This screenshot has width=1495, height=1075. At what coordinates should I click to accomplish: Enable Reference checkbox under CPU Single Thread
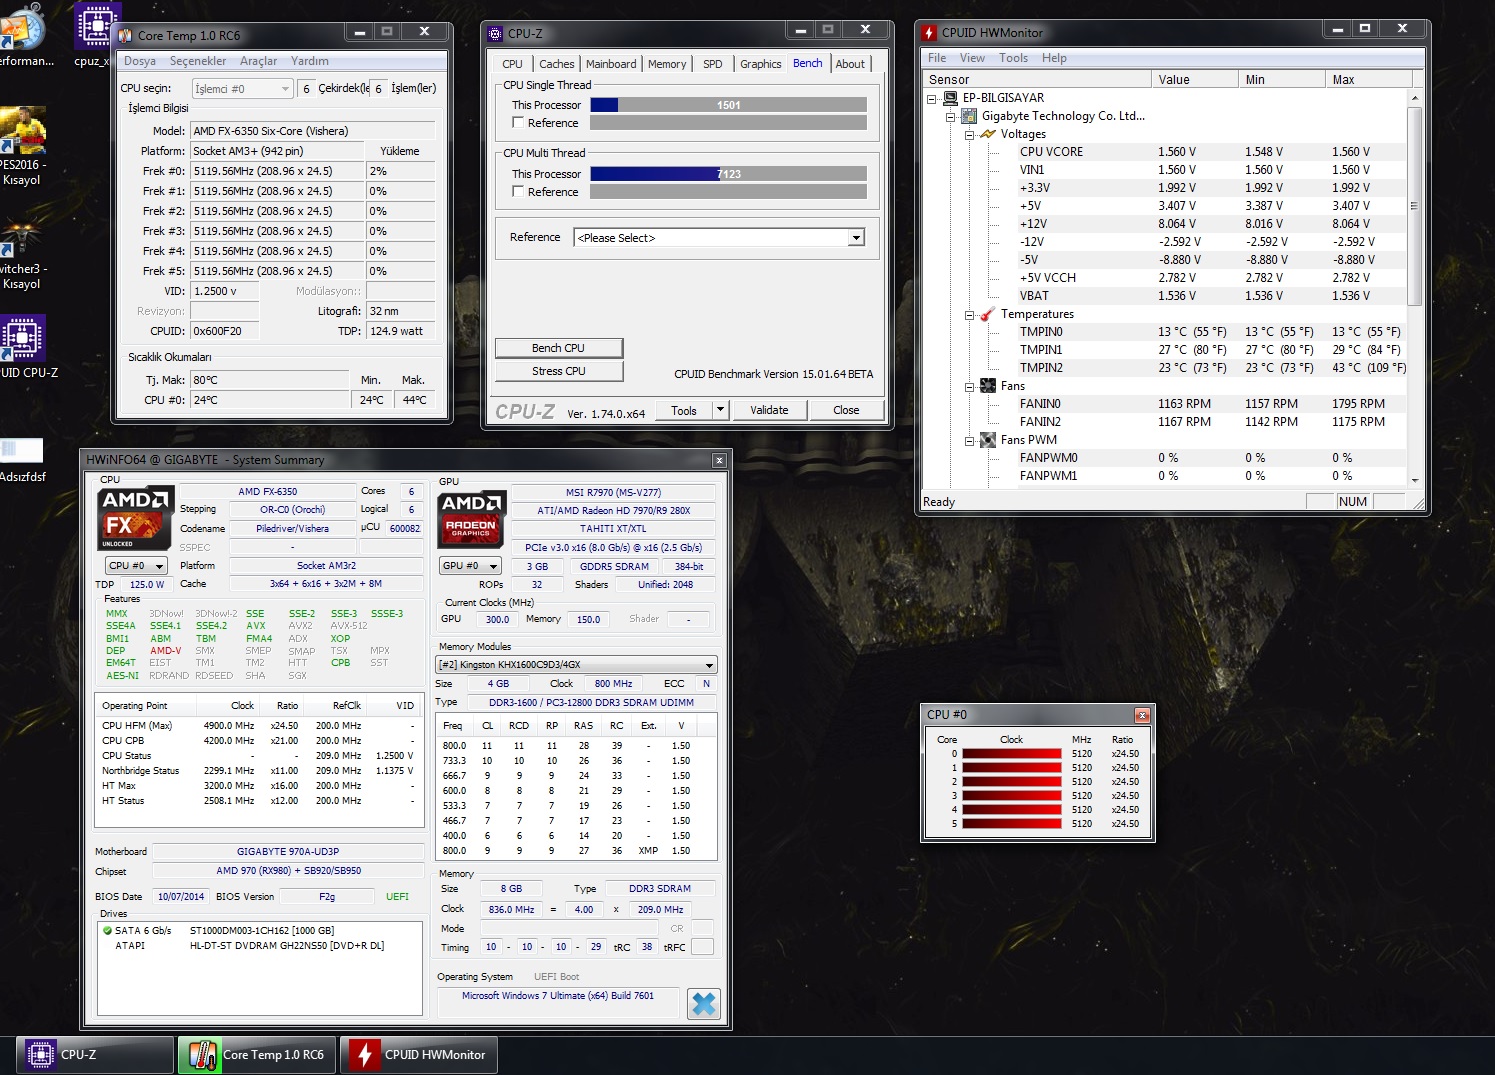[x=518, y=122]
